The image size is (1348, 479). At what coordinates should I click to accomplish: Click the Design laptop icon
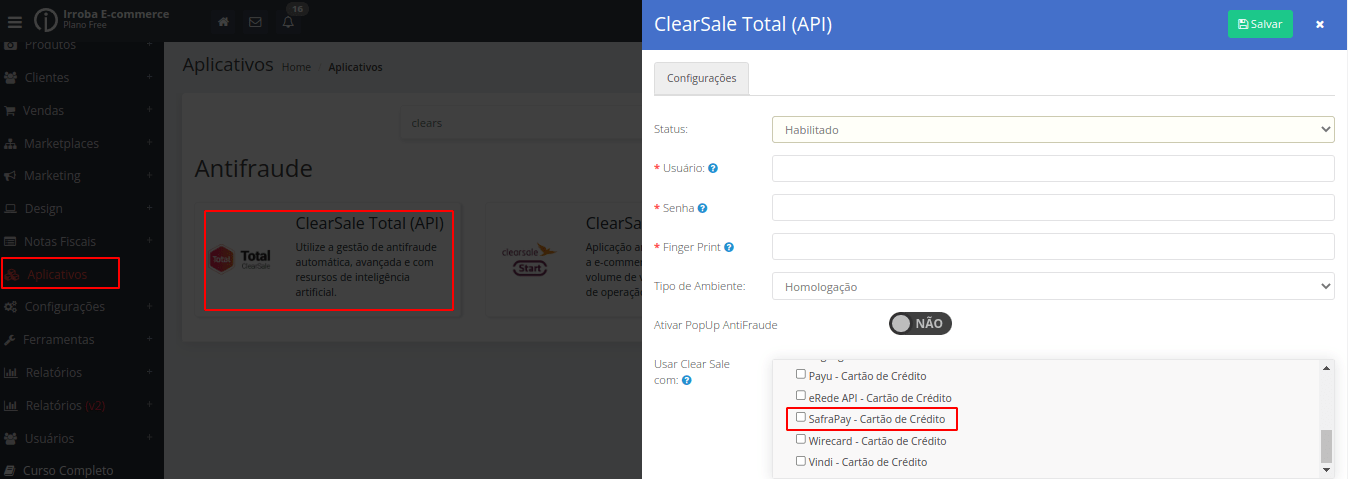[10, 208]
